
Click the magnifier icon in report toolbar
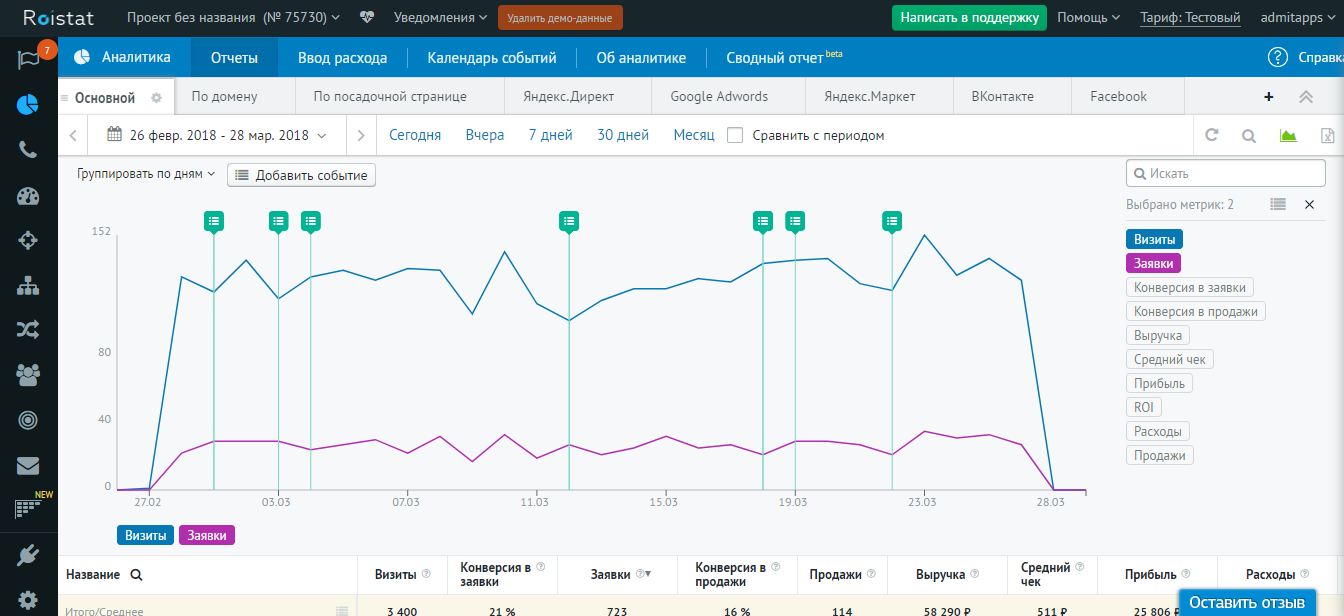1249,135
